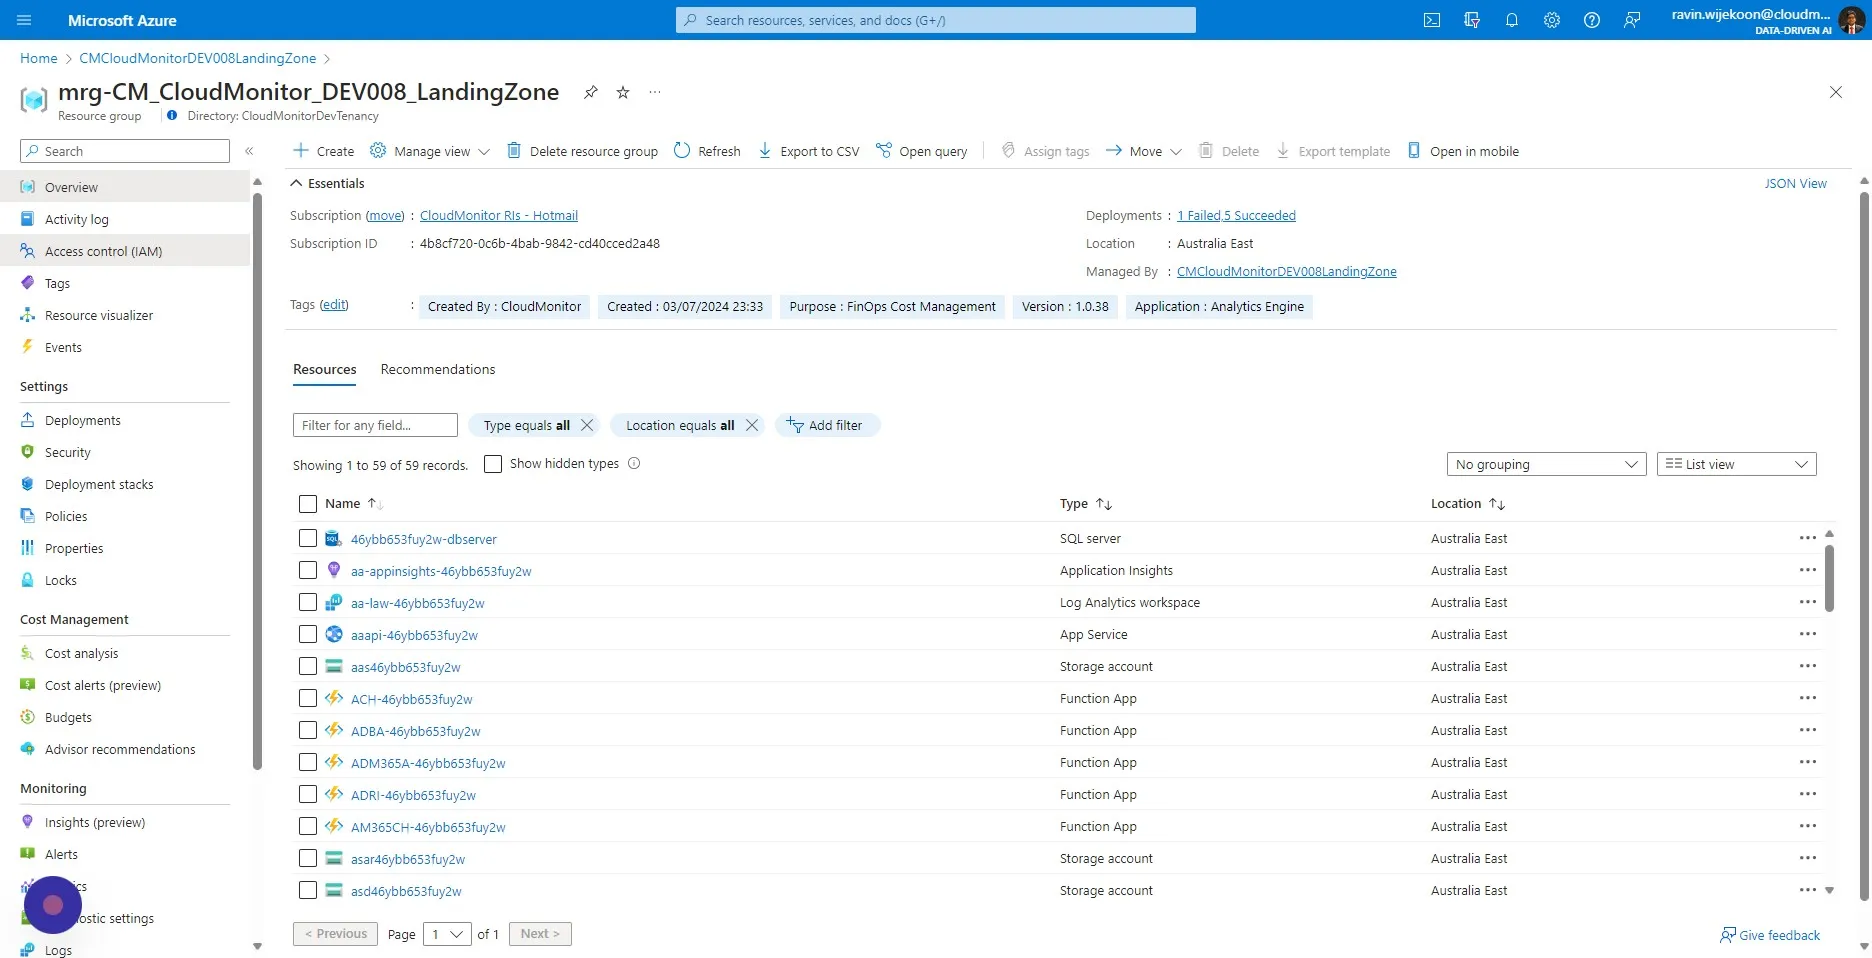Image resolution: width=1872 pixels, height=958 pixels.
Task: Open the user account avatar
Action: point(1851,20)
